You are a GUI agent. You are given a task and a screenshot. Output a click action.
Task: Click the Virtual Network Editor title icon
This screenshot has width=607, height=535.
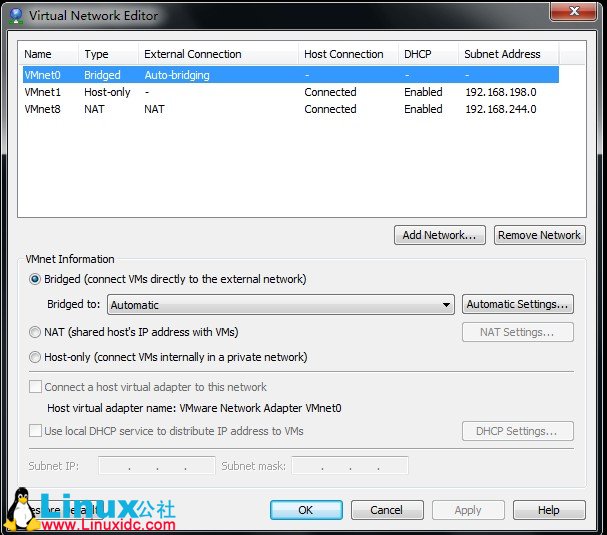(x=16, y=15)
